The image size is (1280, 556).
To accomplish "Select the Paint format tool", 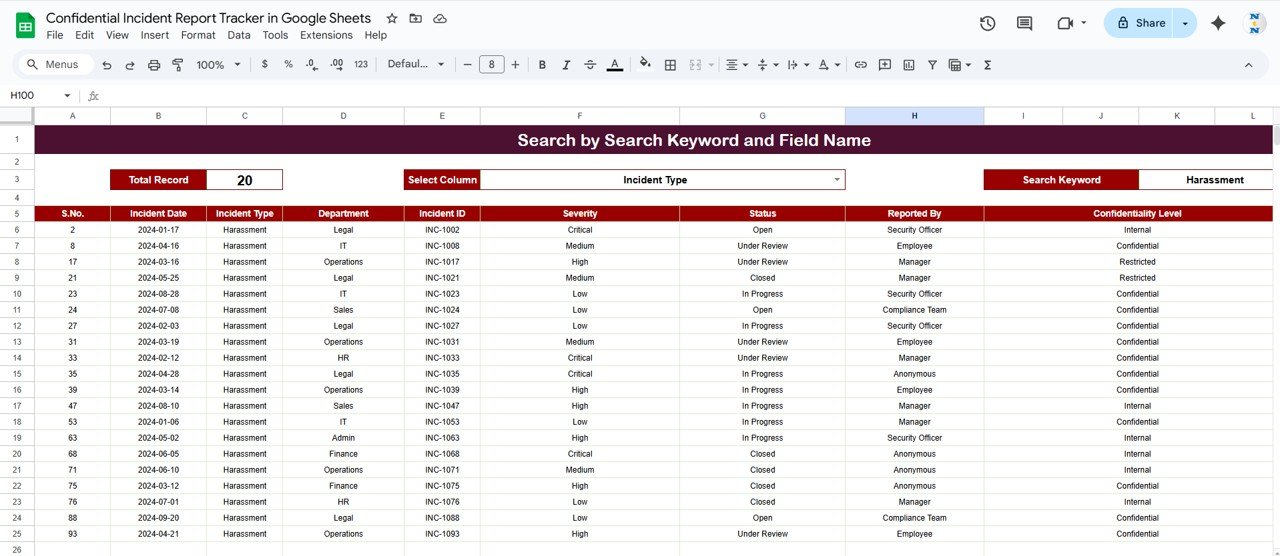I will tap(178, 65).
